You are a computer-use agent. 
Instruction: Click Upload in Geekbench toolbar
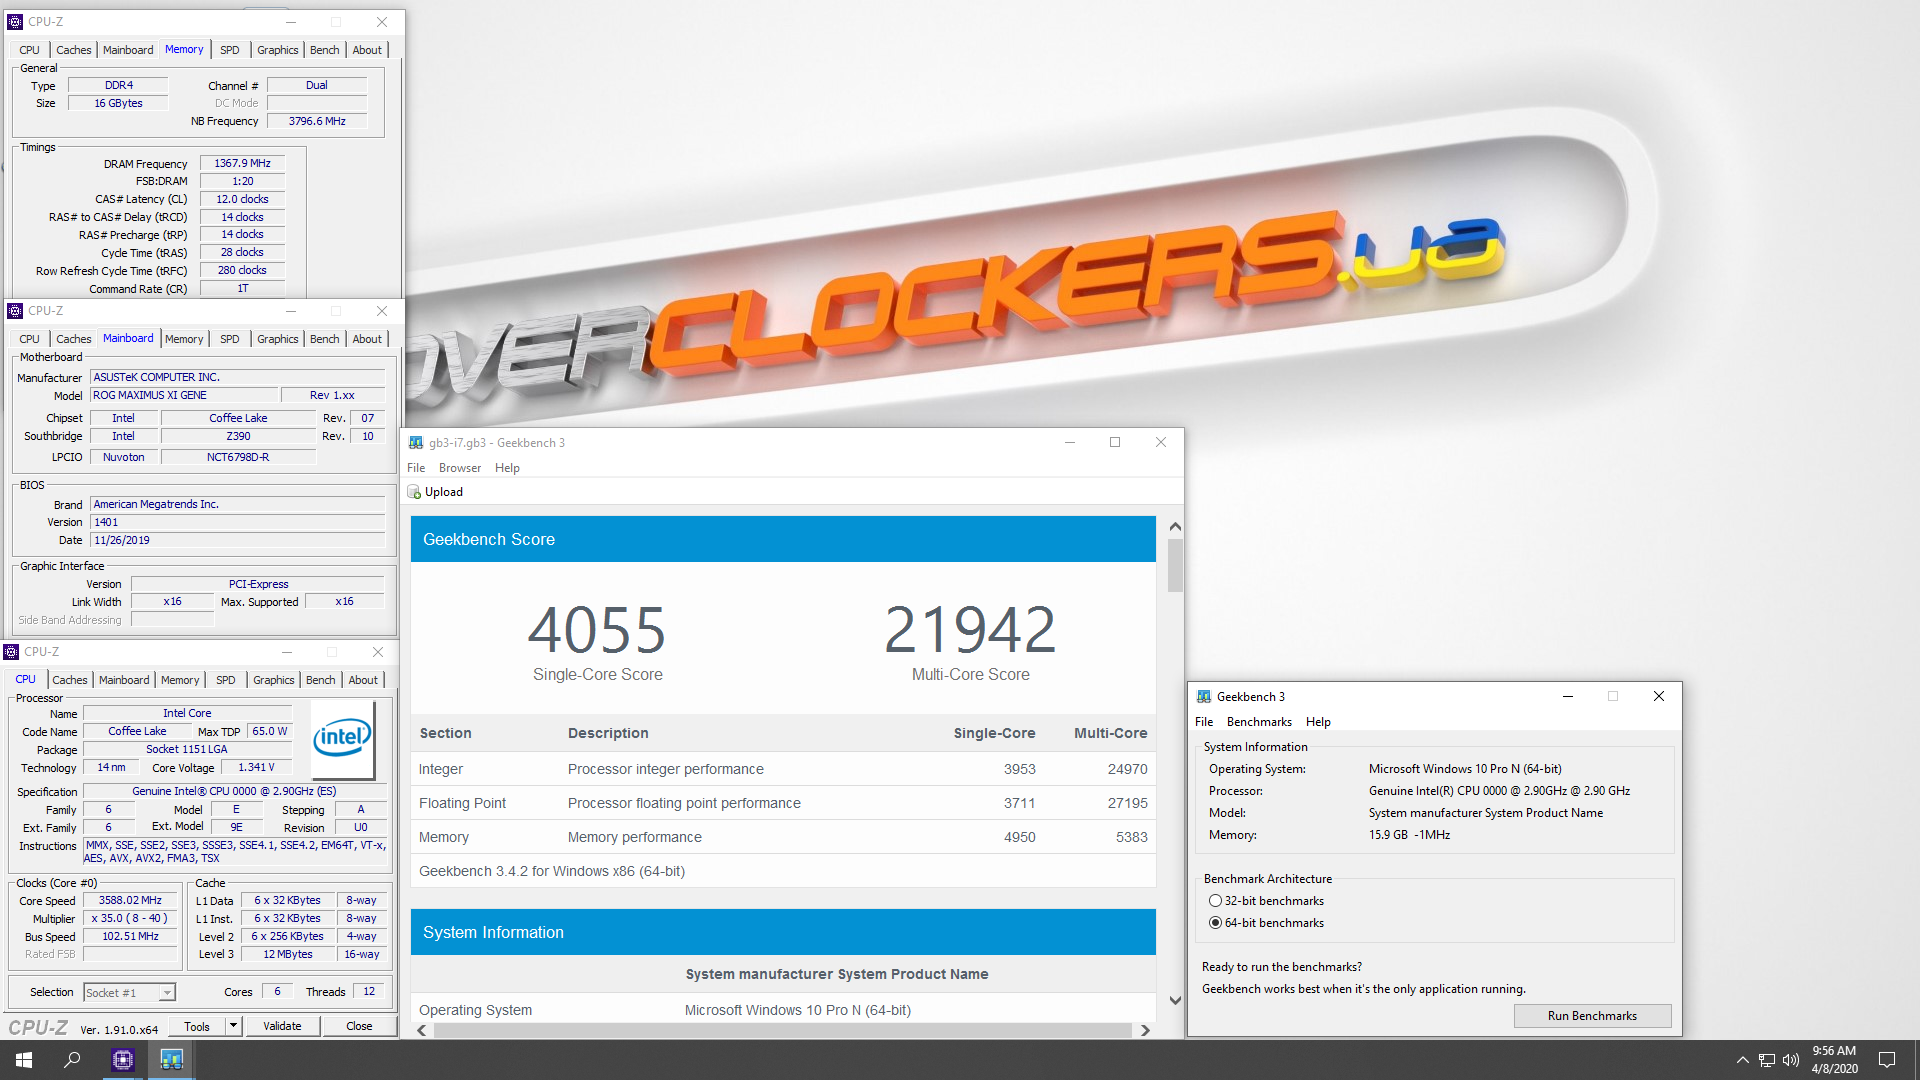click(x=435, y=492)
